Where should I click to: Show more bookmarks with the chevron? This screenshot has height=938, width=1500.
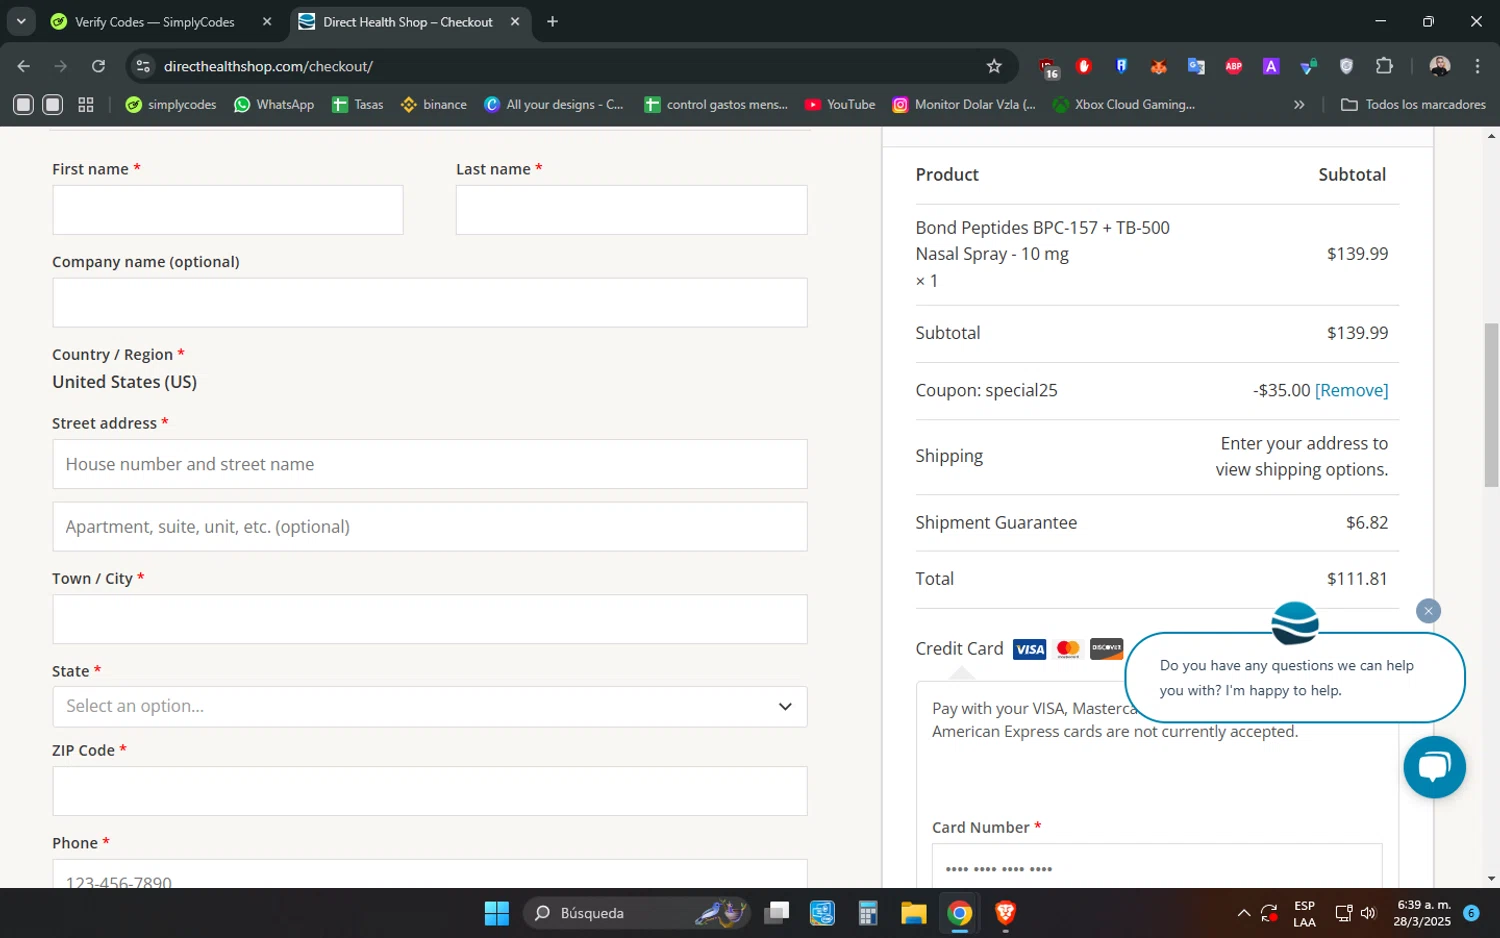[x=1299, y=104]
